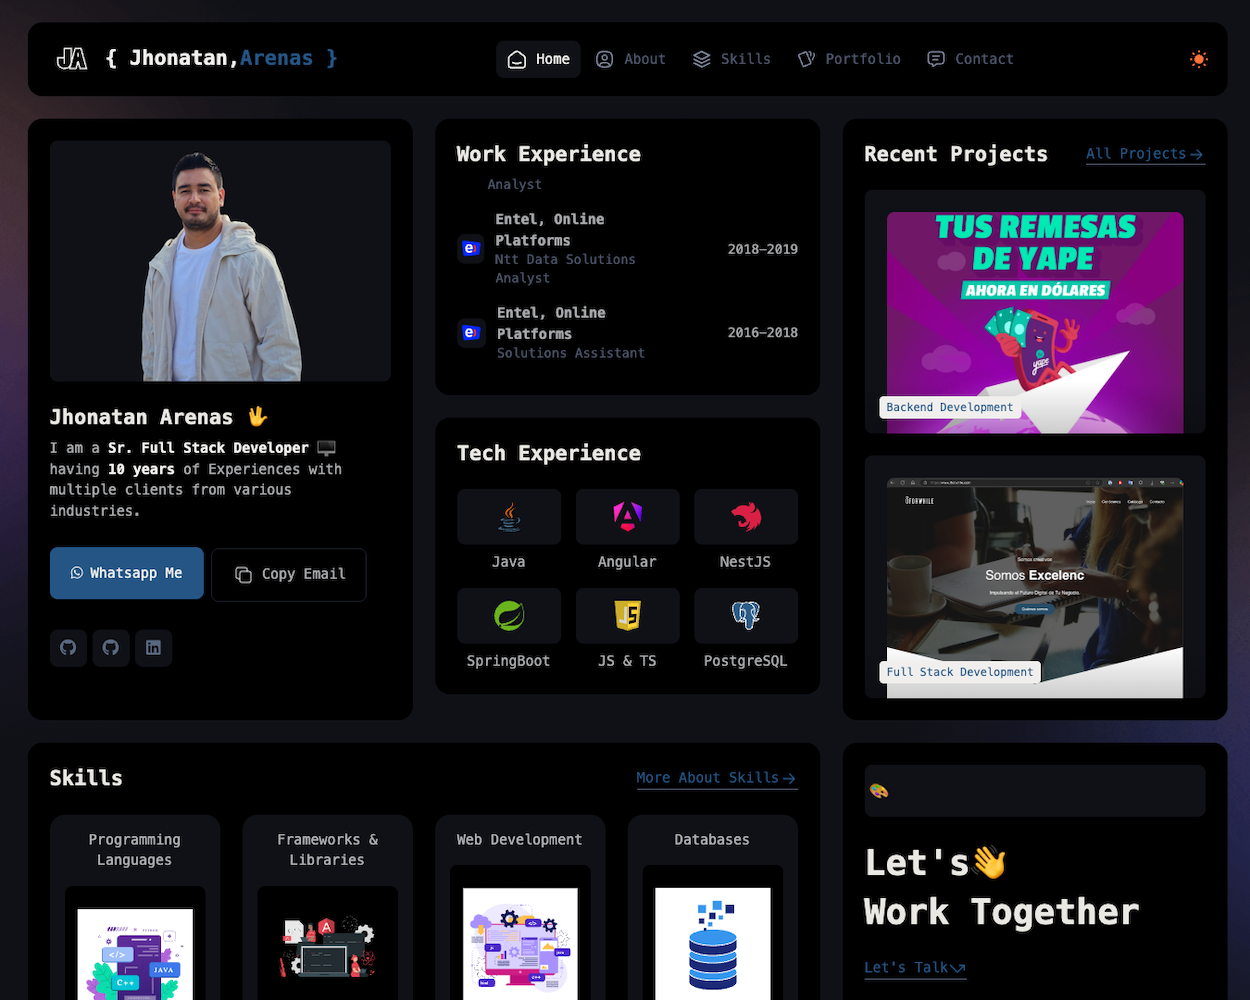Click the Copy Email button
The width and height of the screenshot is (1250, 1000).
point(289,574)
